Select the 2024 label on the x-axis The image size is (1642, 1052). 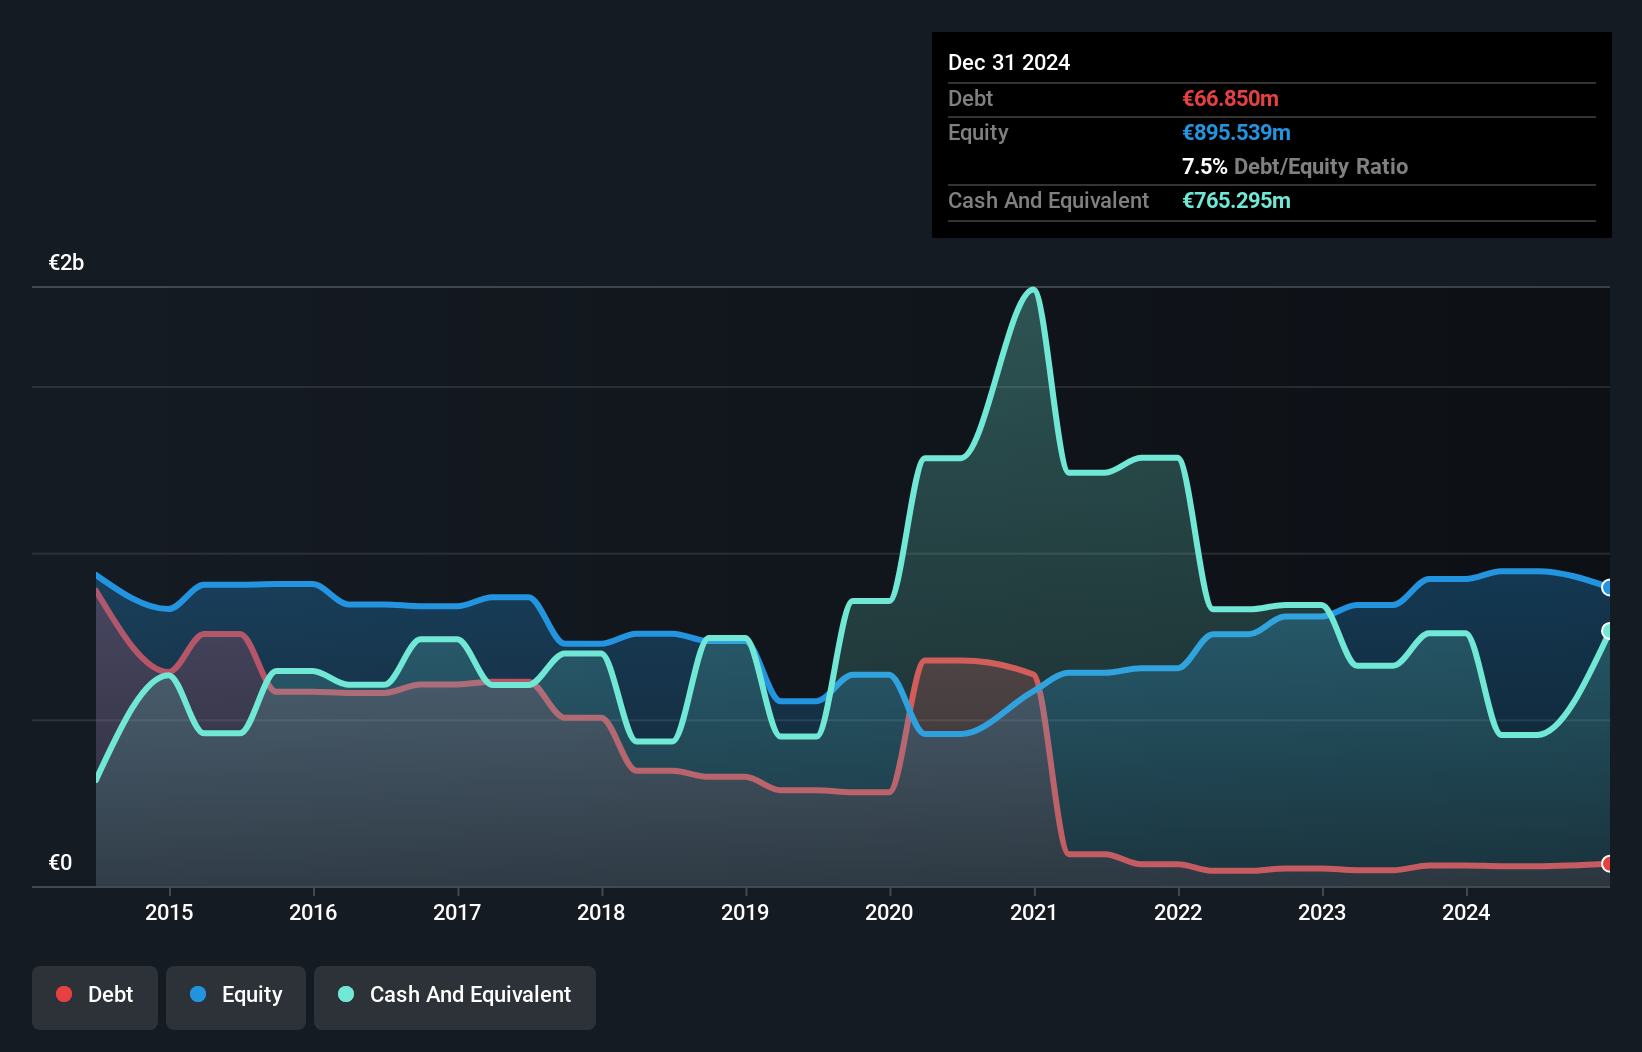1466,912
